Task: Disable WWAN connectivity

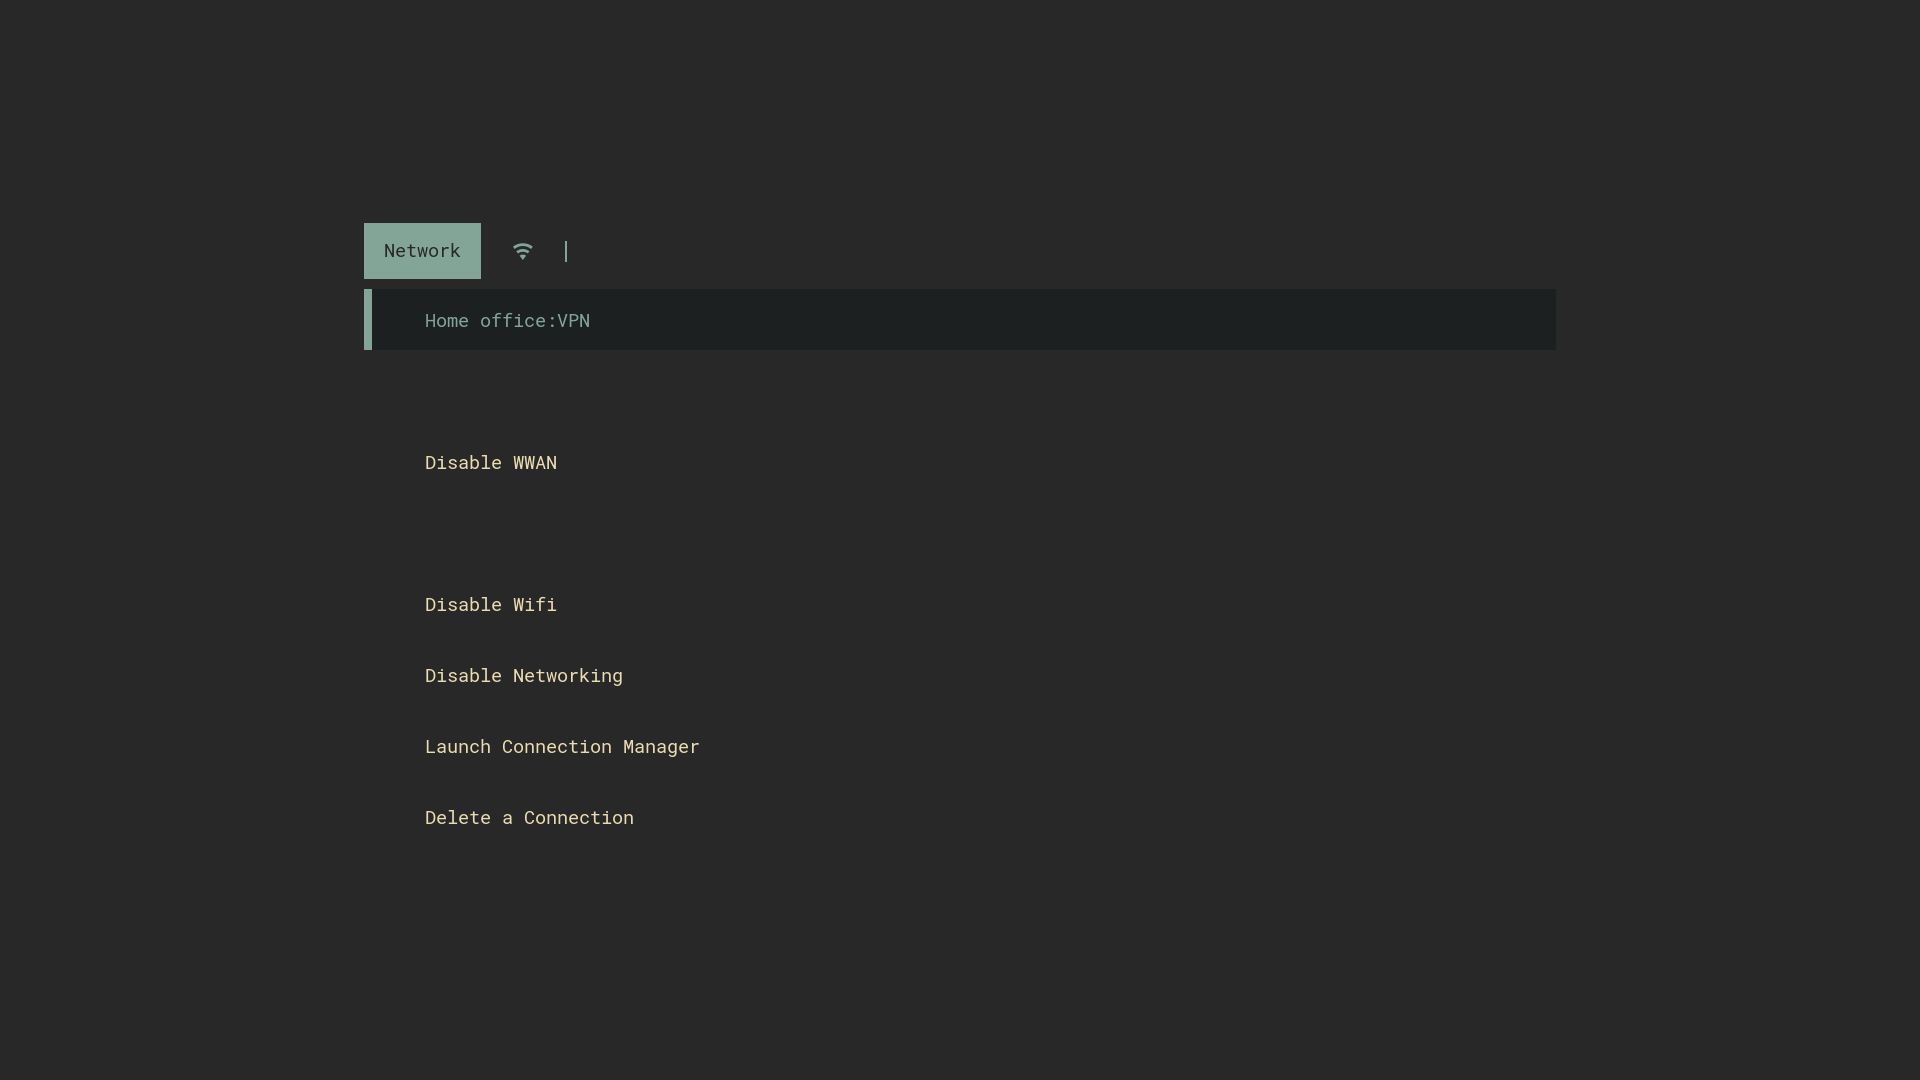Action: click(490, 462)
